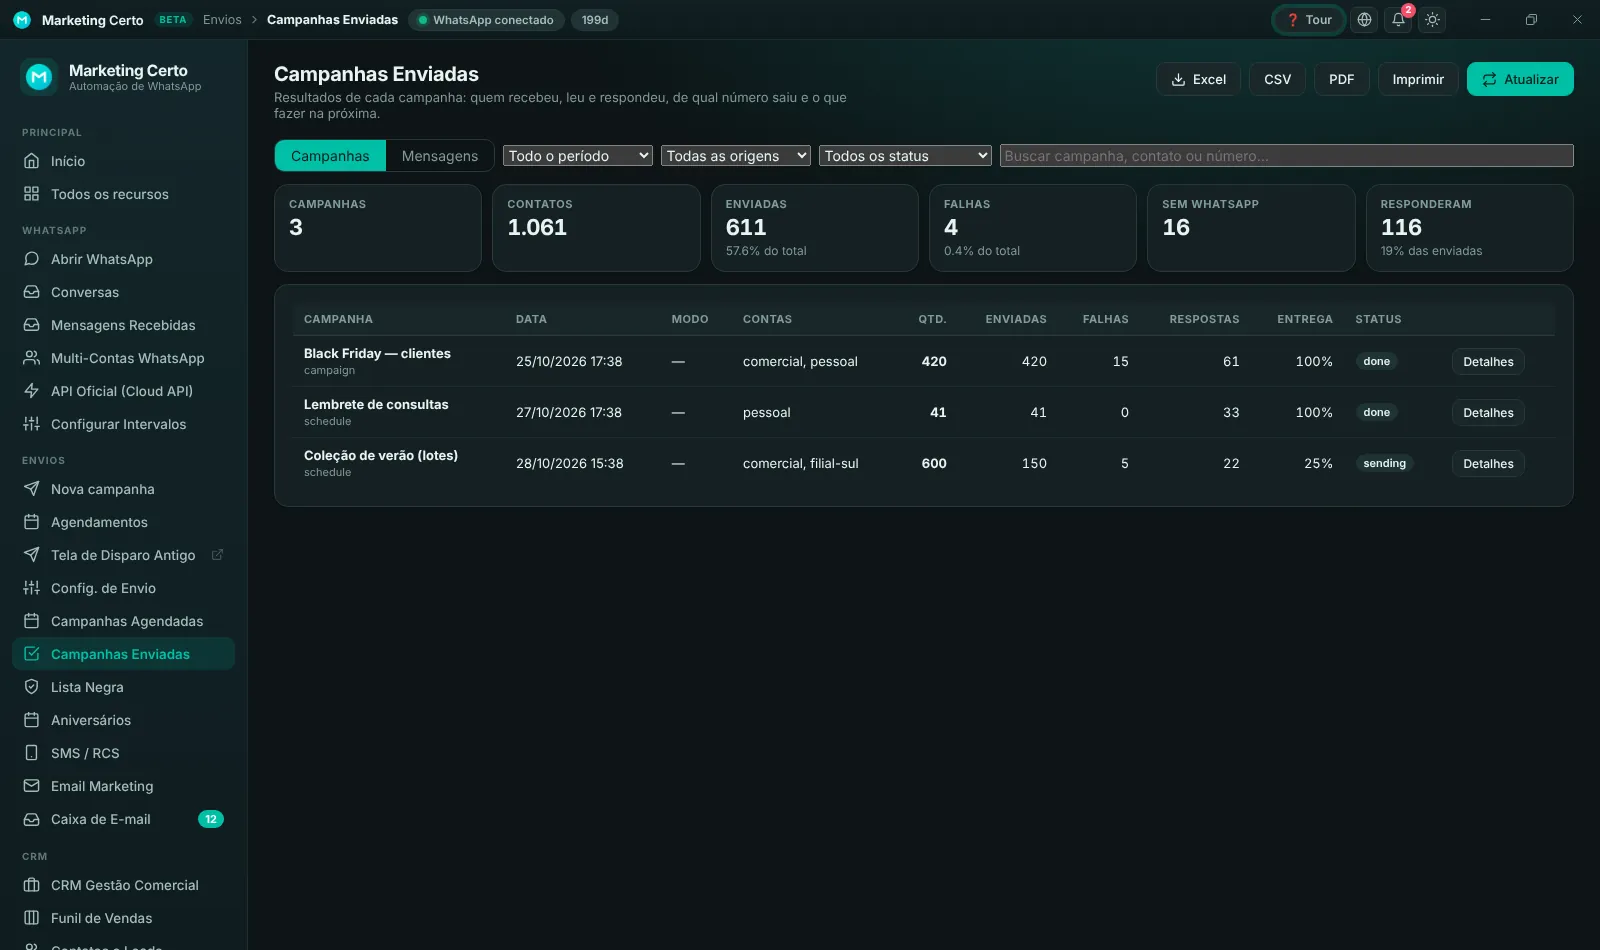Click external link icon beside Tela de Disparo Antigo
This screenshot has height=950, width=1600.
(x=217, y=555)
